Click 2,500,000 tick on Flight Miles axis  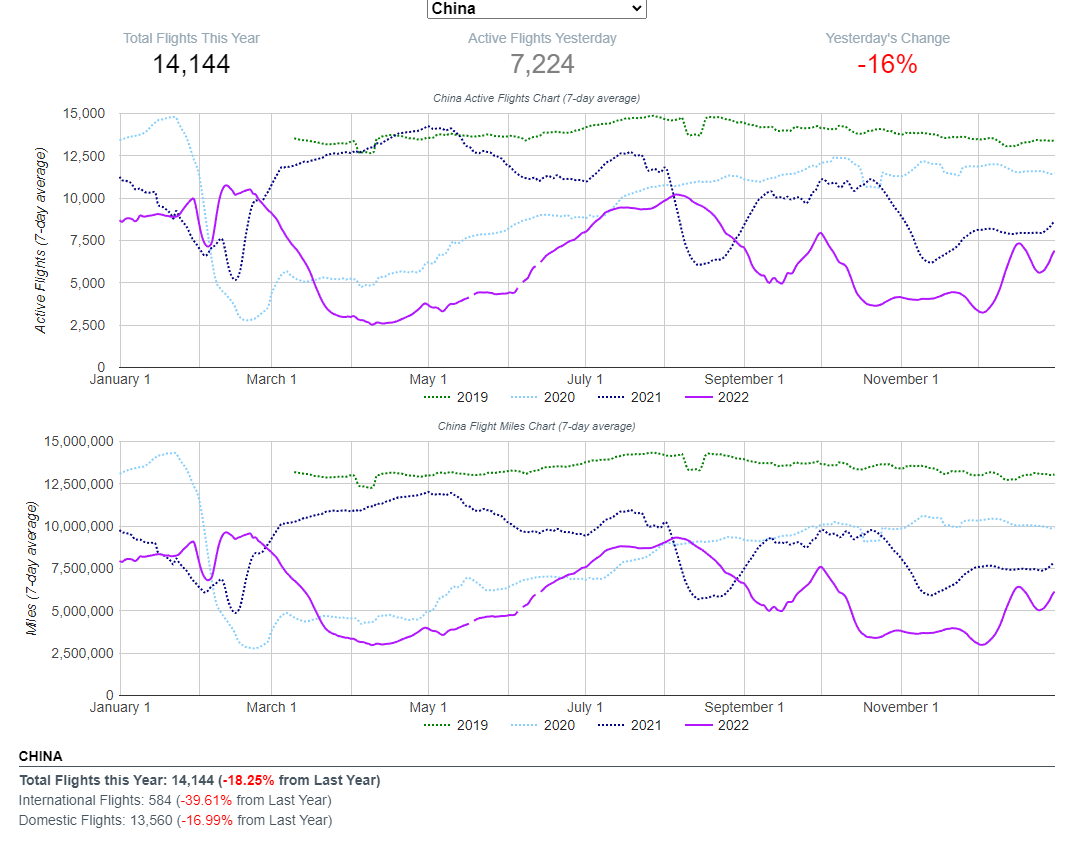coord(82,653)
